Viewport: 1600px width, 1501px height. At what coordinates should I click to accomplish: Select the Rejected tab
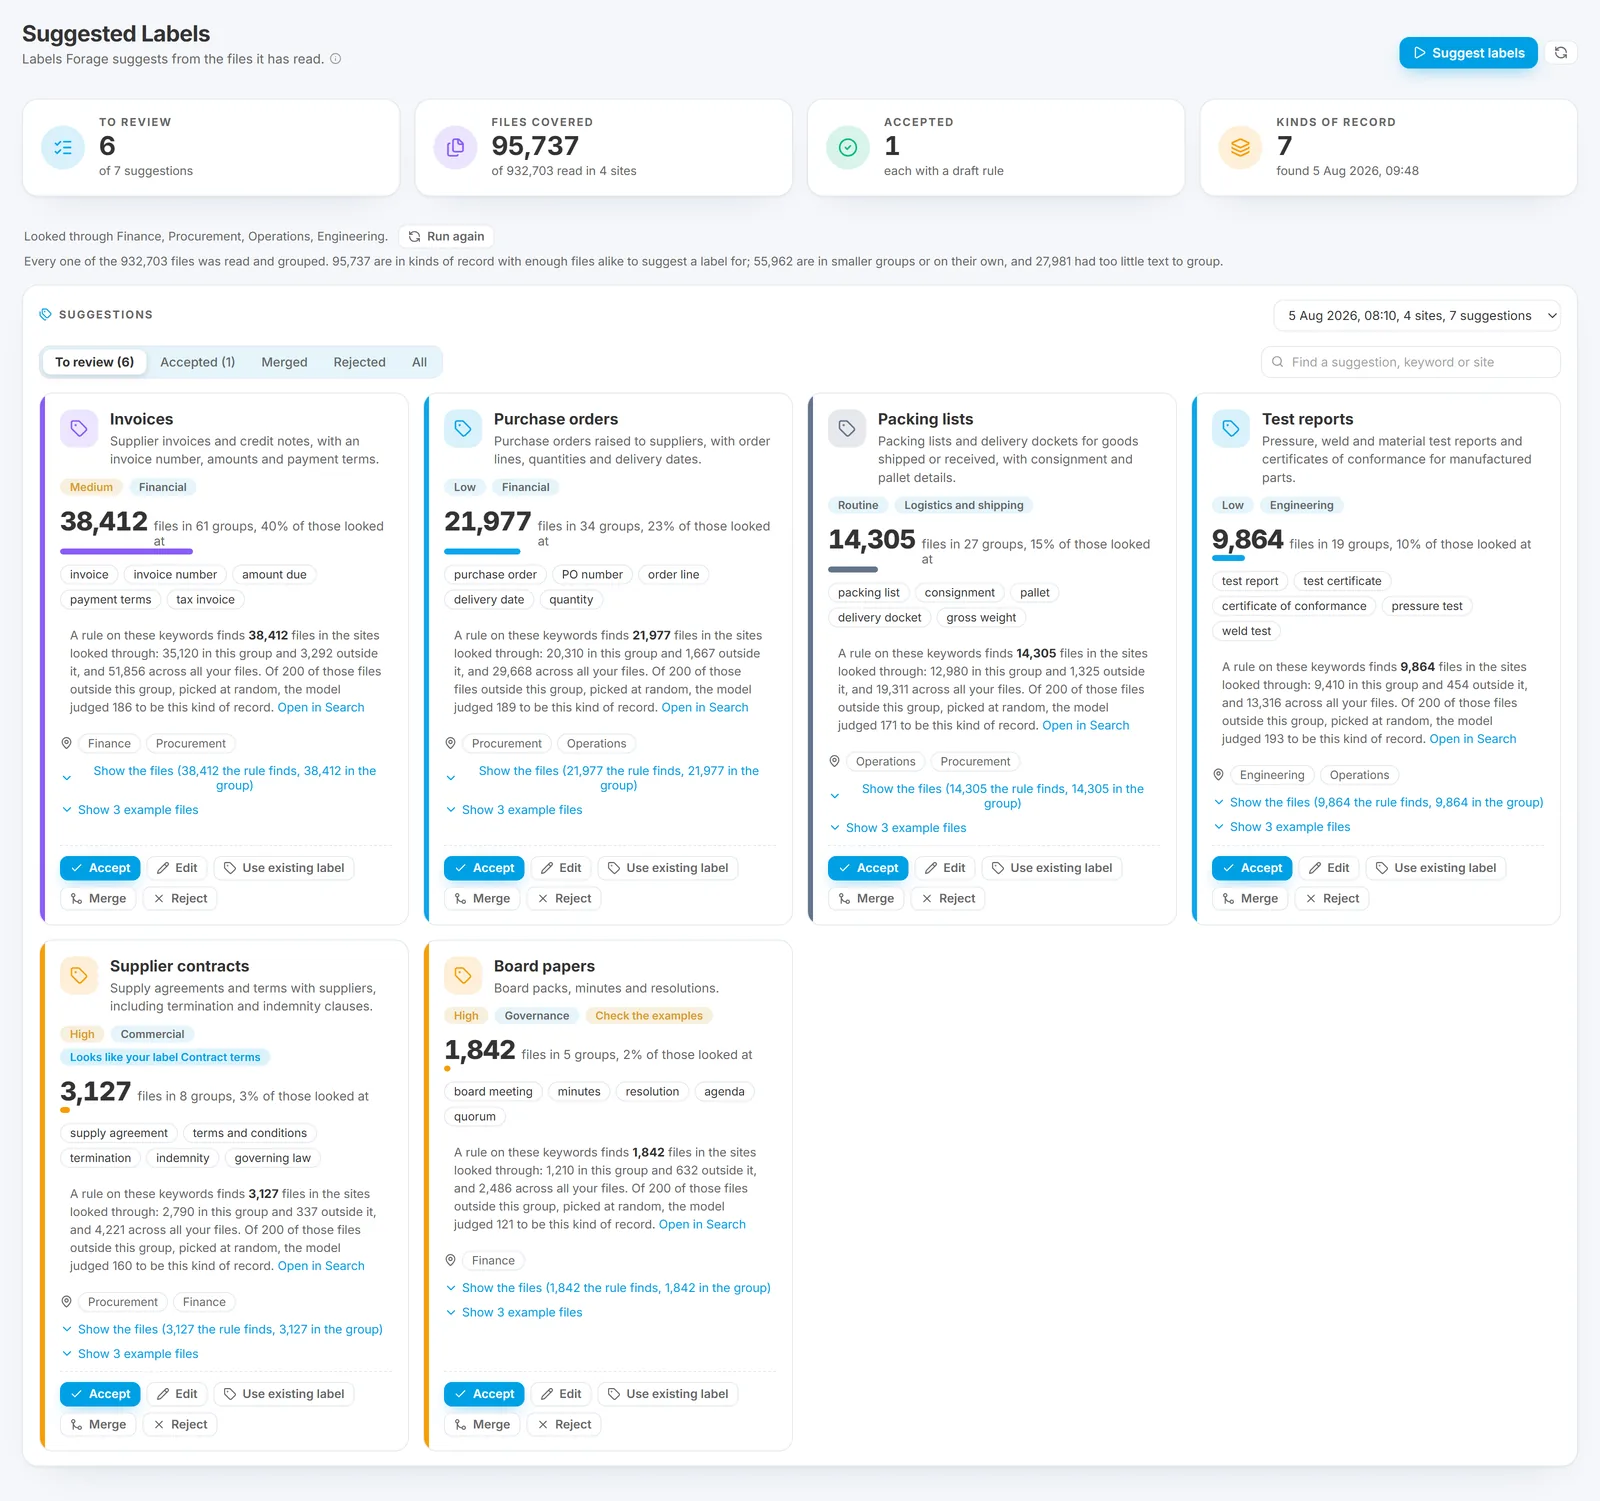pos(359,362)
